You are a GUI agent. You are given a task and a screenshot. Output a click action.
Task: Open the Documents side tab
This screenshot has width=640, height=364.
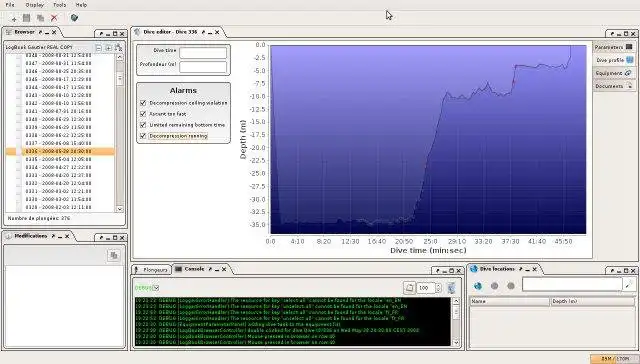point(613,86)
